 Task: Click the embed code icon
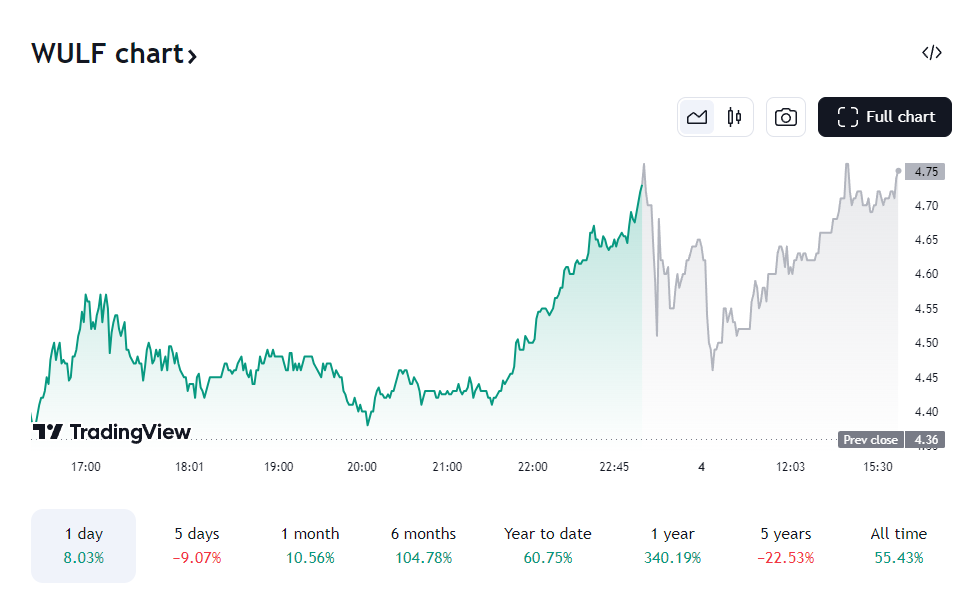tap(931, 53)
